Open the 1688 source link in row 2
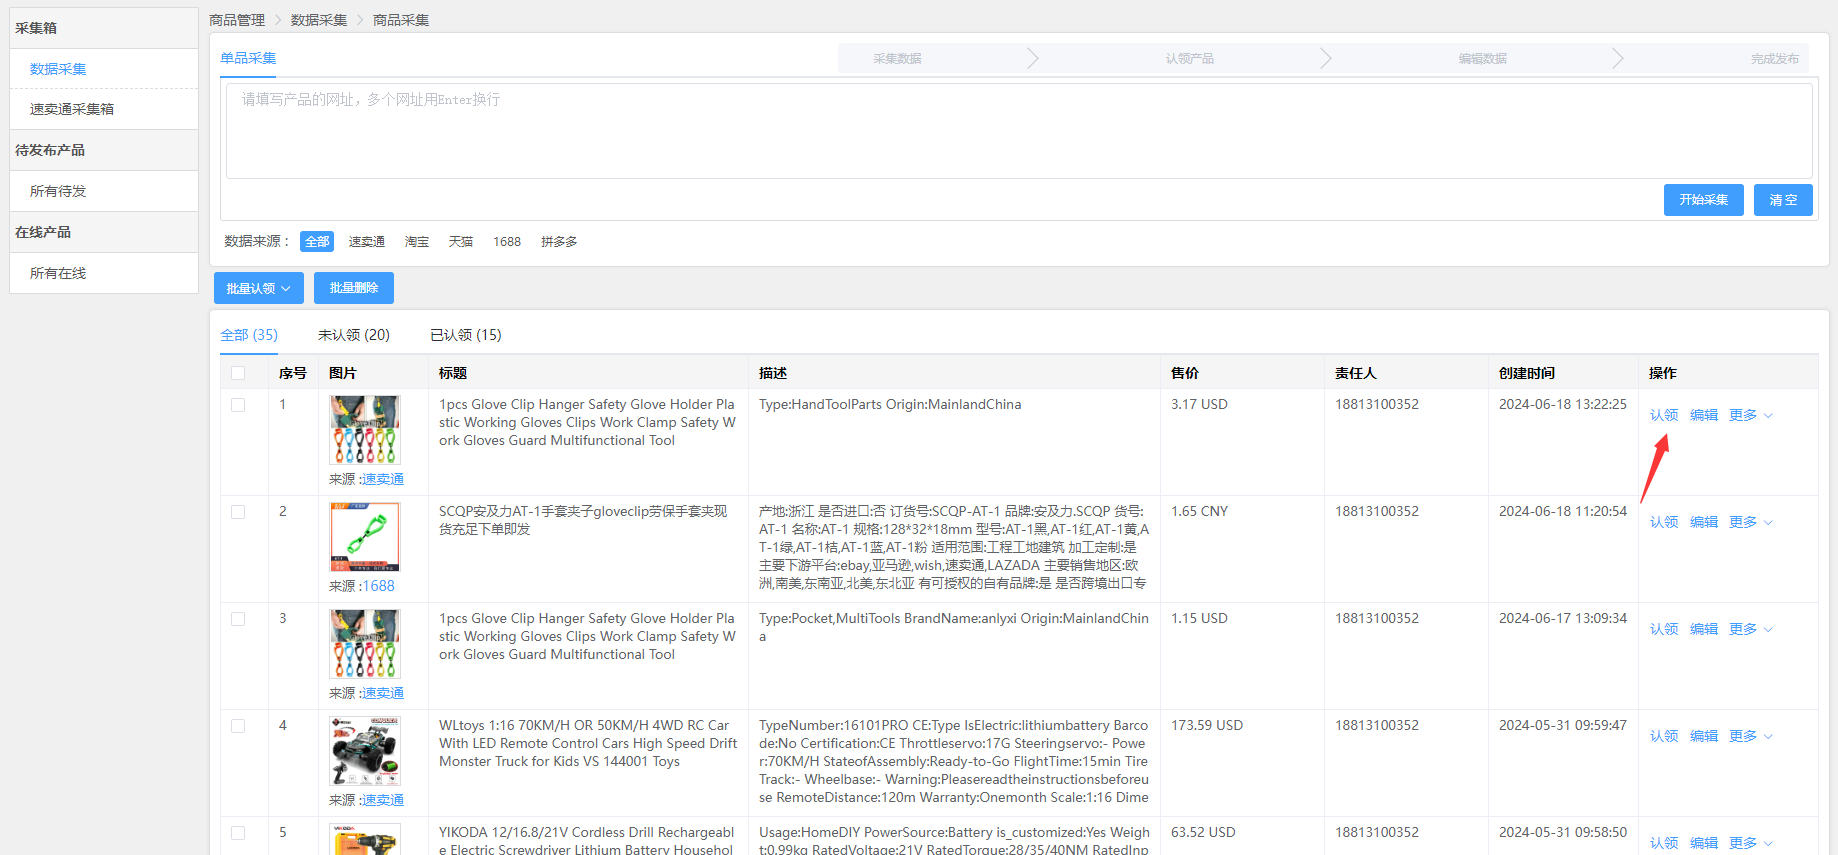 tap(379, 586)
